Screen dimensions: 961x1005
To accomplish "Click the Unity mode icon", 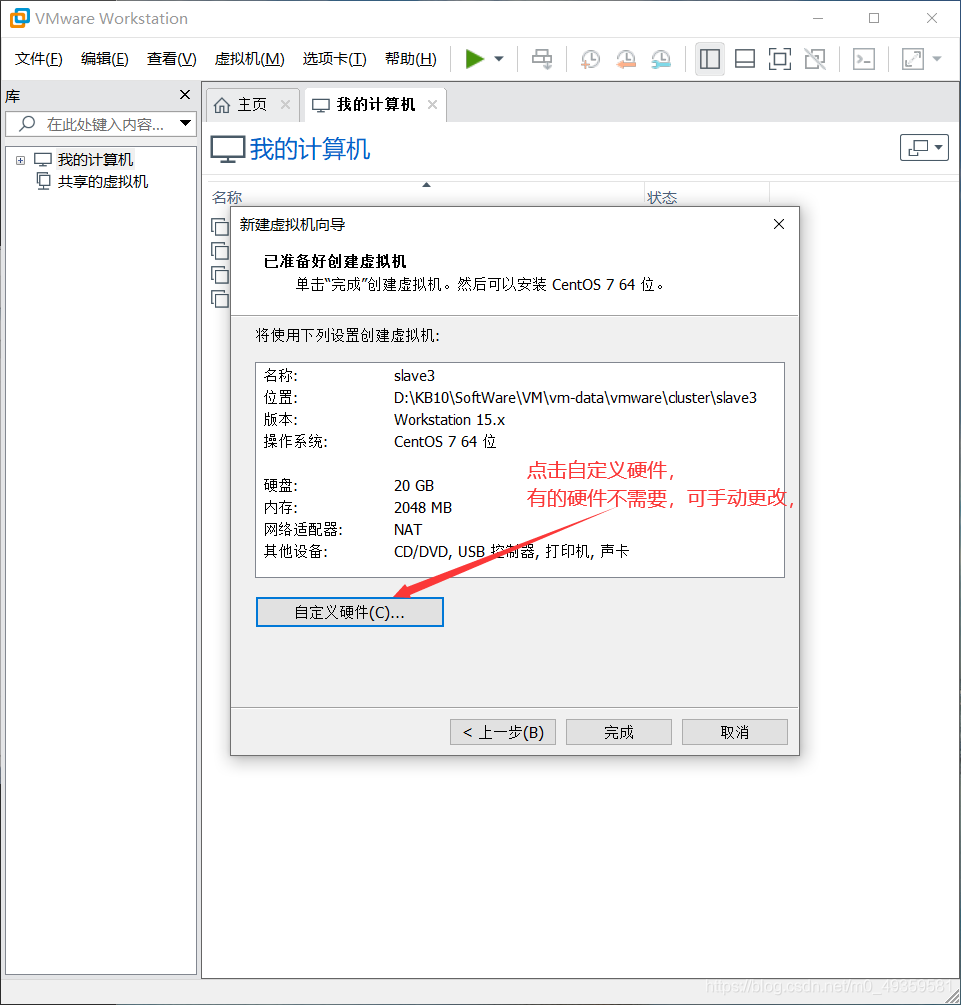I will [815, 59].
